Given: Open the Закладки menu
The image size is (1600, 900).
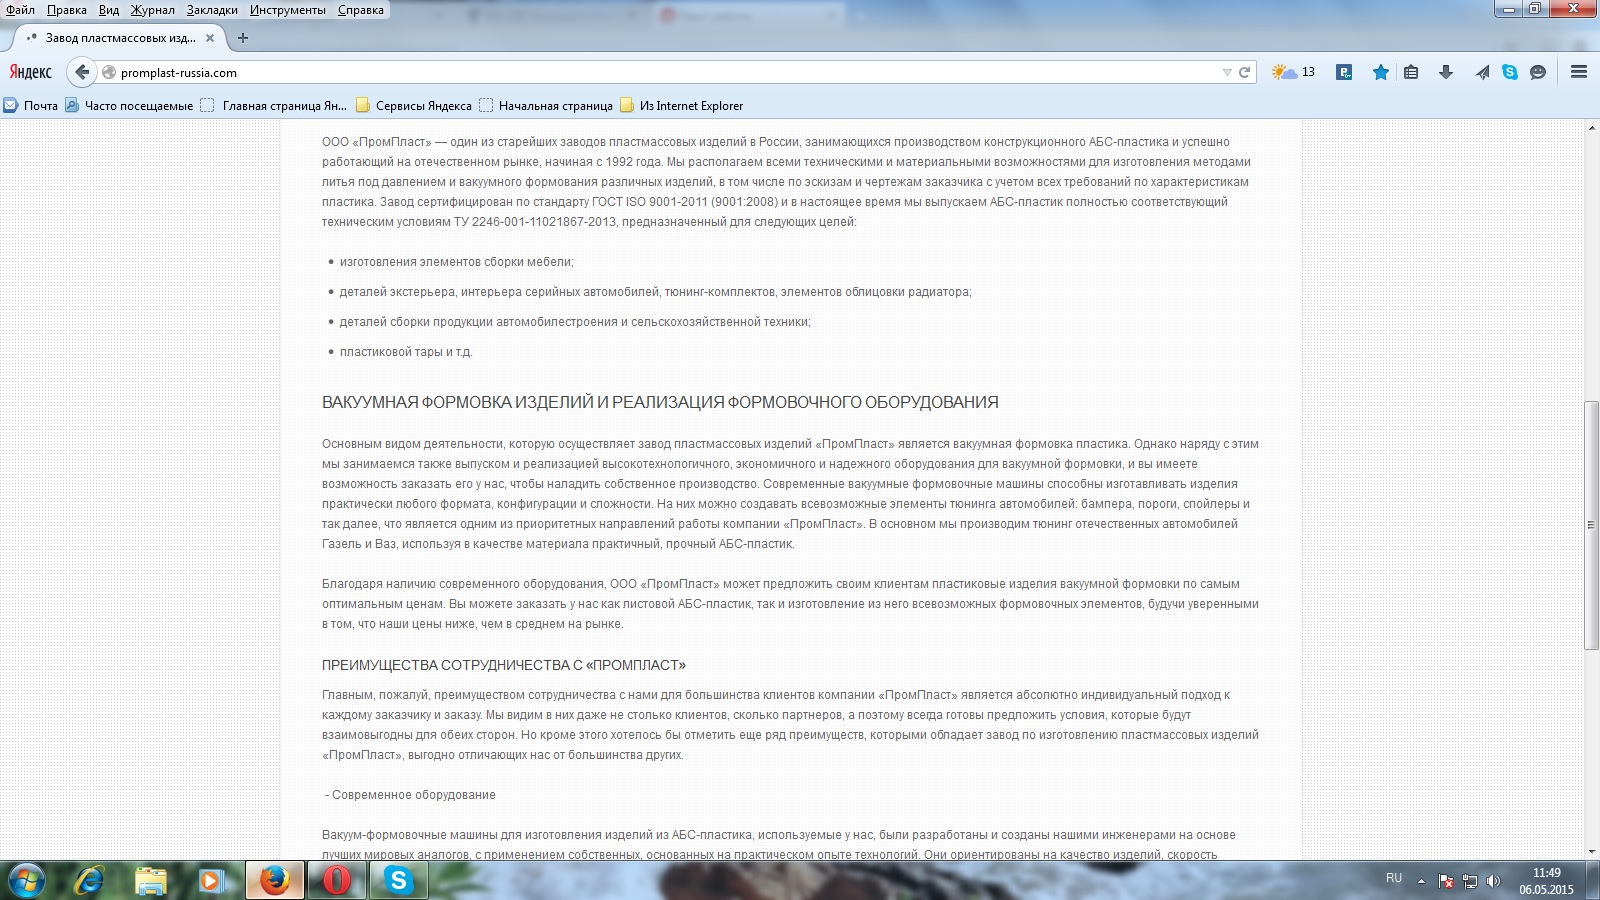Looking at the screenshot, I should pos(212,10).
